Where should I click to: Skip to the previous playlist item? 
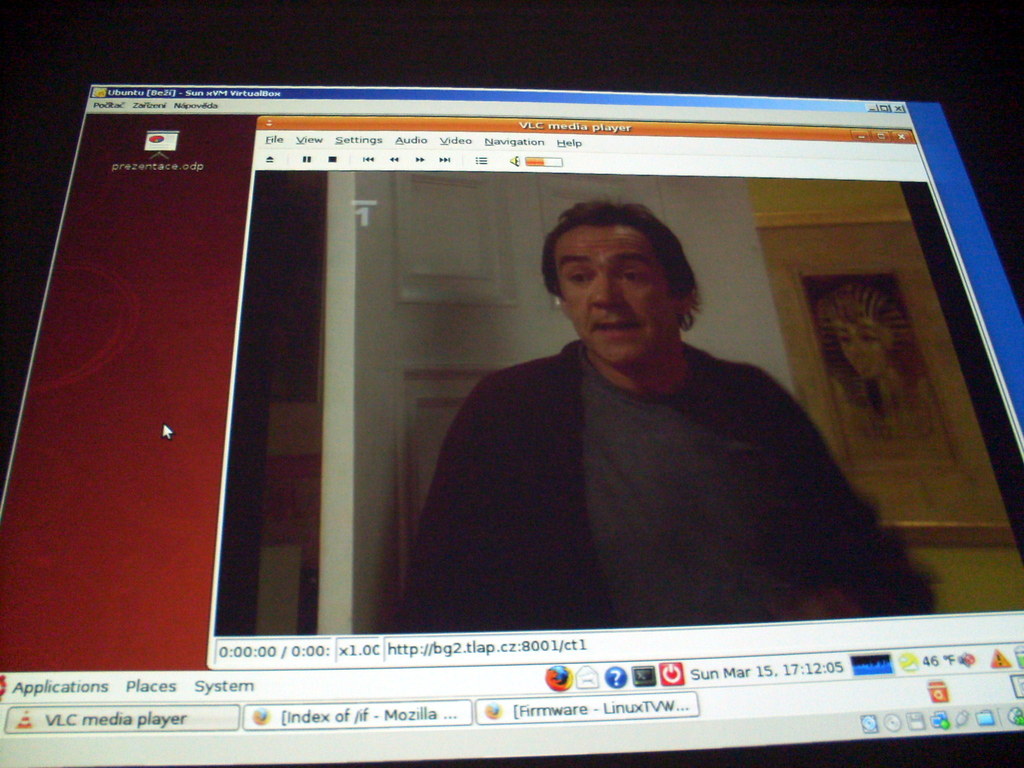pyautogui.click(x=368, y=159)
